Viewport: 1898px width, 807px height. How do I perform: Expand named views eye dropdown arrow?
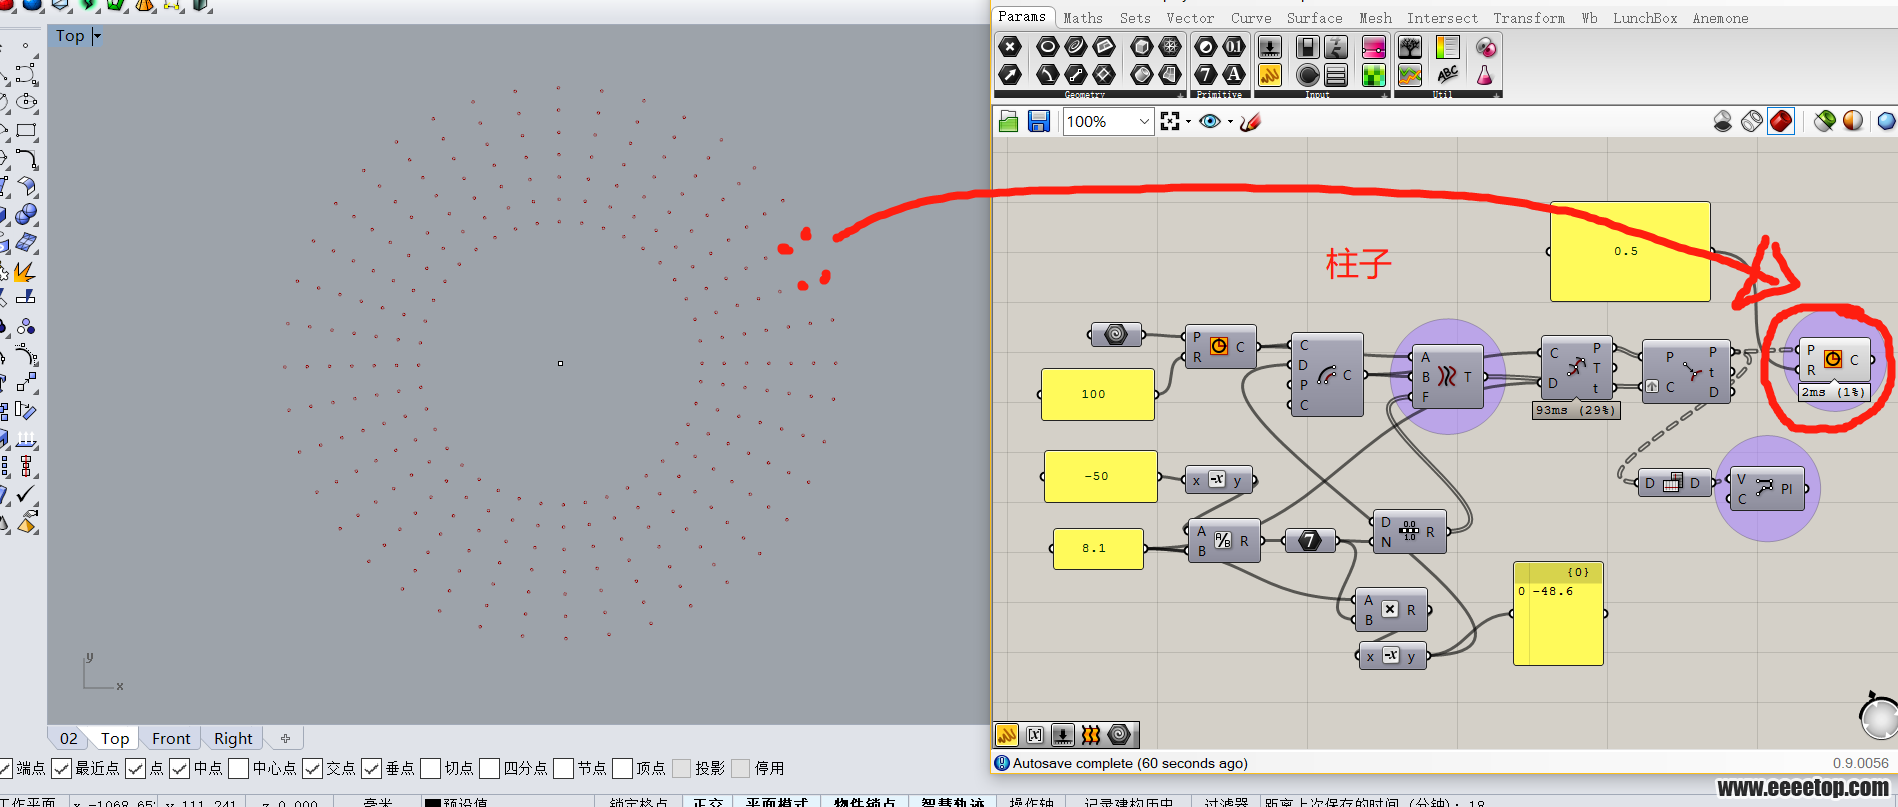click(x=1230, y=122)
